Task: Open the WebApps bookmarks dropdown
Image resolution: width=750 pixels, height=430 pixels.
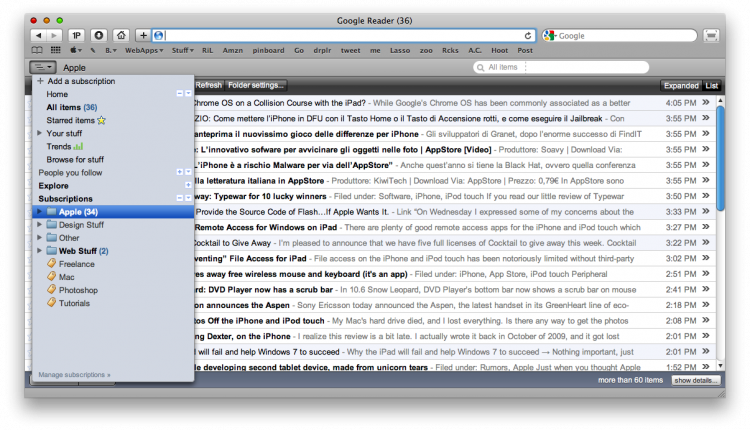Action: 144,50
